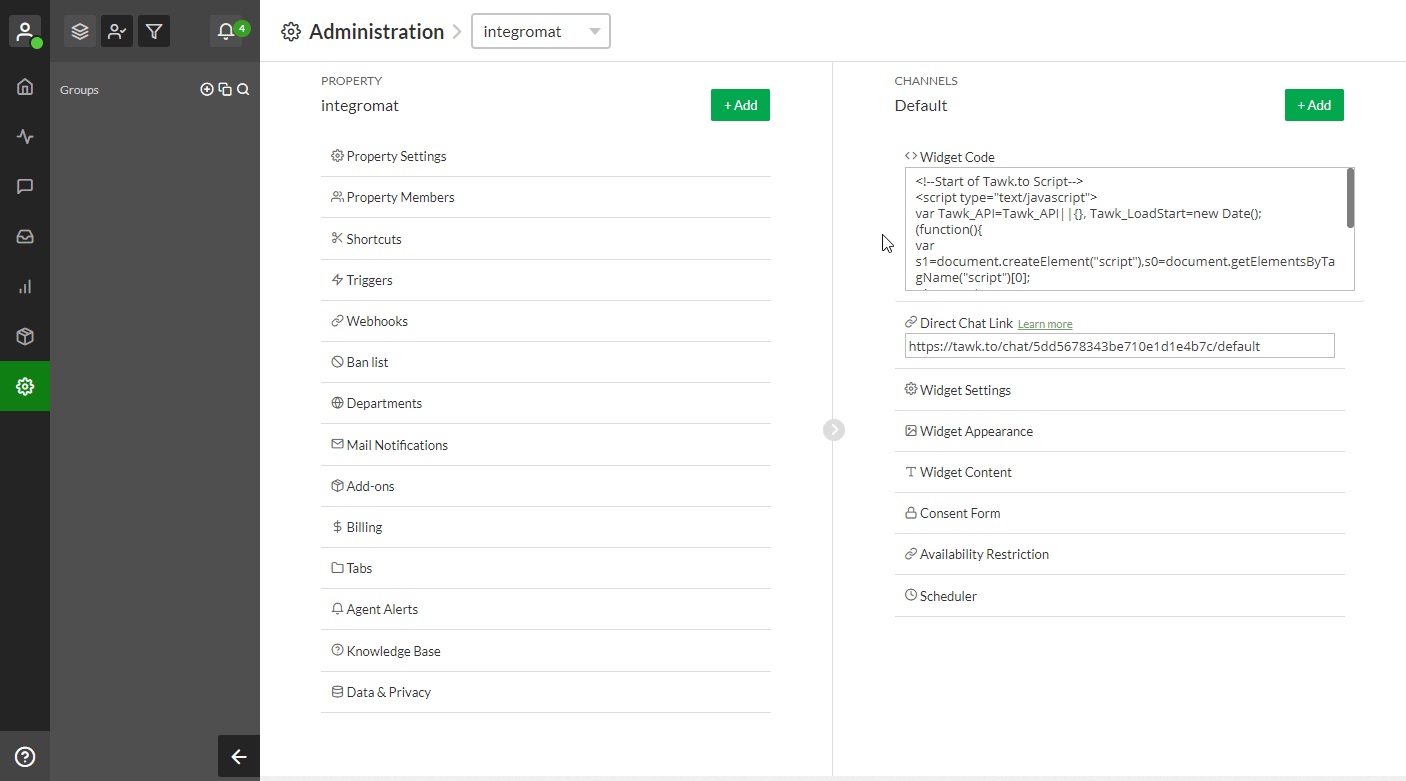Open the Reporting bar chart icon
This screenshot has width=1406, height=781.
(25, 287)
